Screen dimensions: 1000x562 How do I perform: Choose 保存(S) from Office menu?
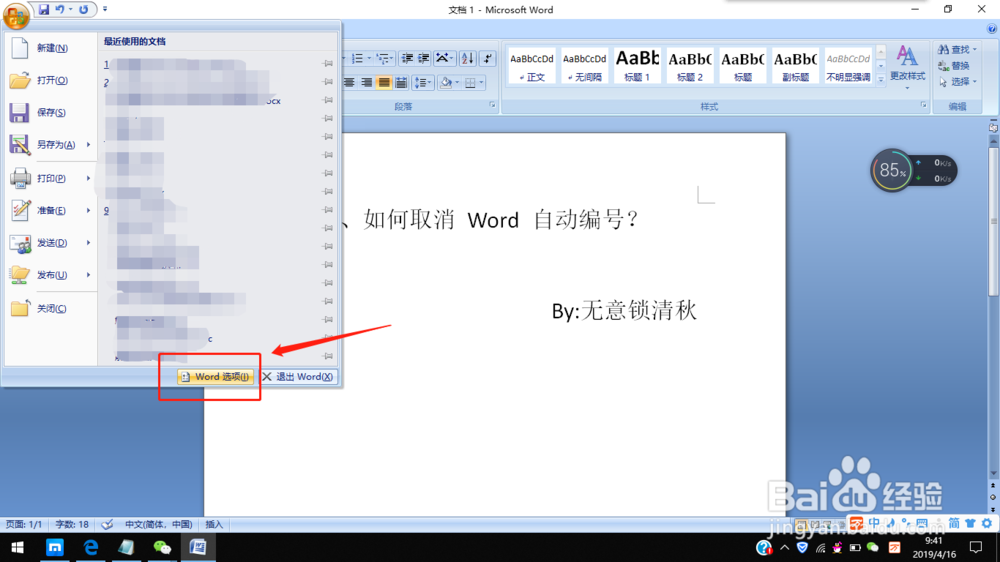(50, 112)
